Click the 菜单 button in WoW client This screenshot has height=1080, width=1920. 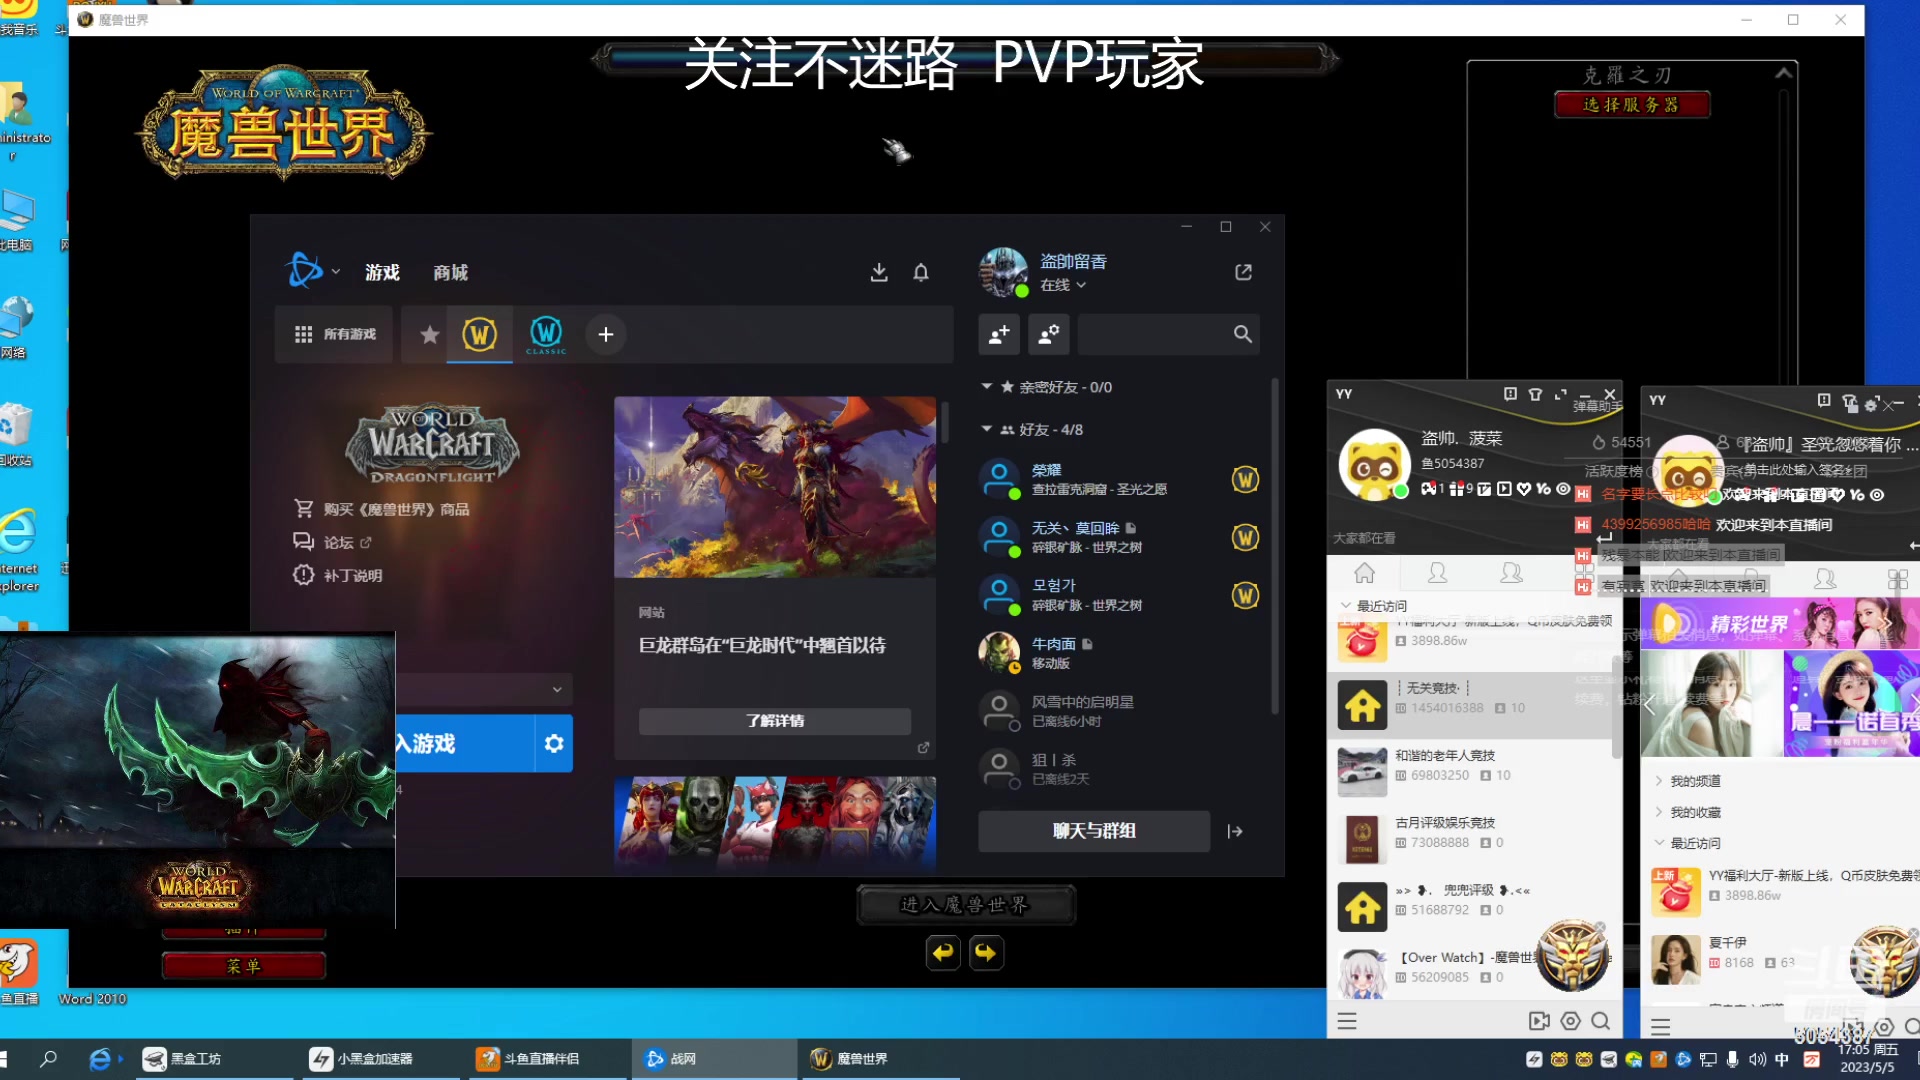244,966
